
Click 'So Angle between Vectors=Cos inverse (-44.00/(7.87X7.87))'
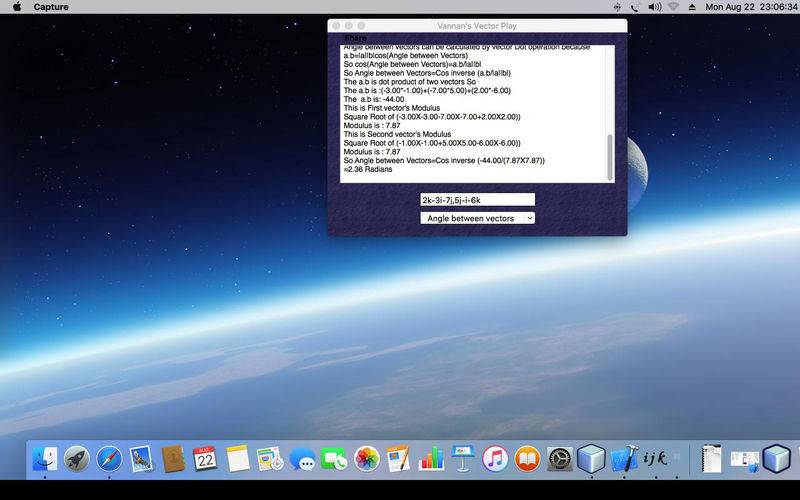click(444, 161)
